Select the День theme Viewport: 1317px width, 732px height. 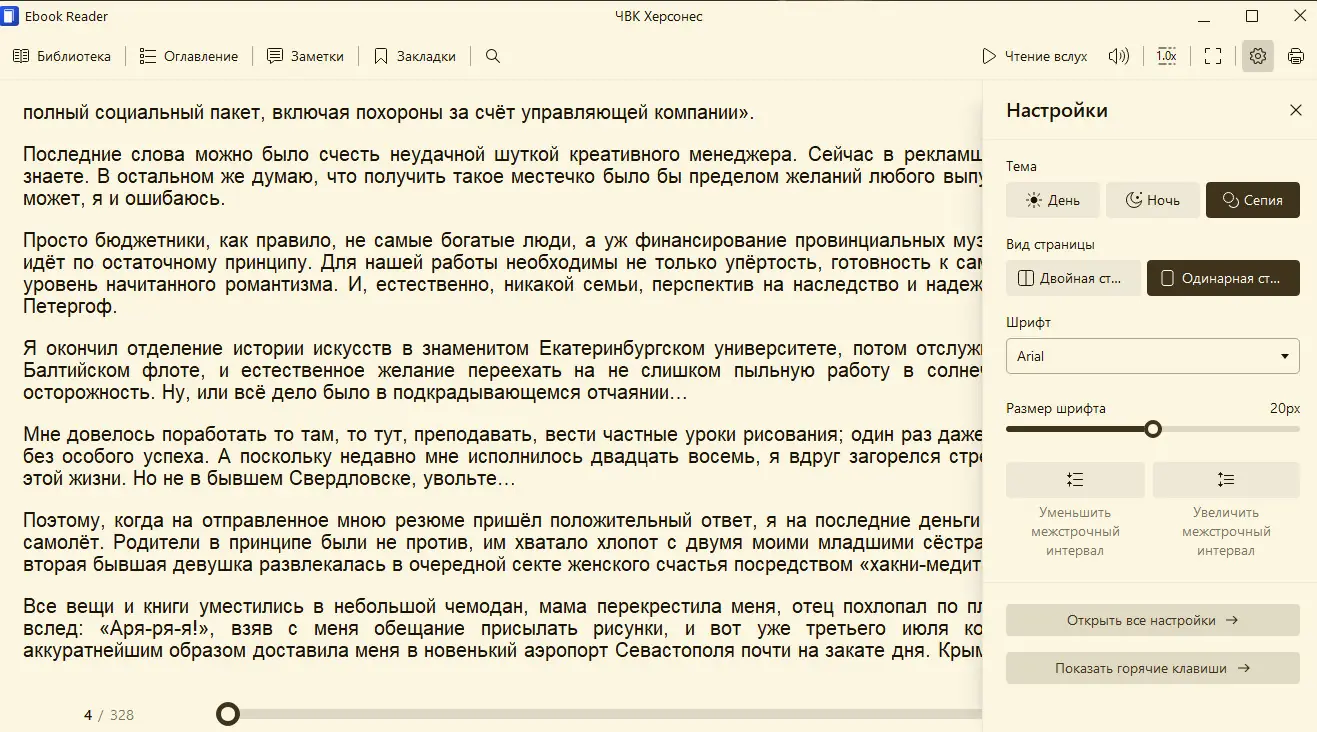coord(1053,200)
